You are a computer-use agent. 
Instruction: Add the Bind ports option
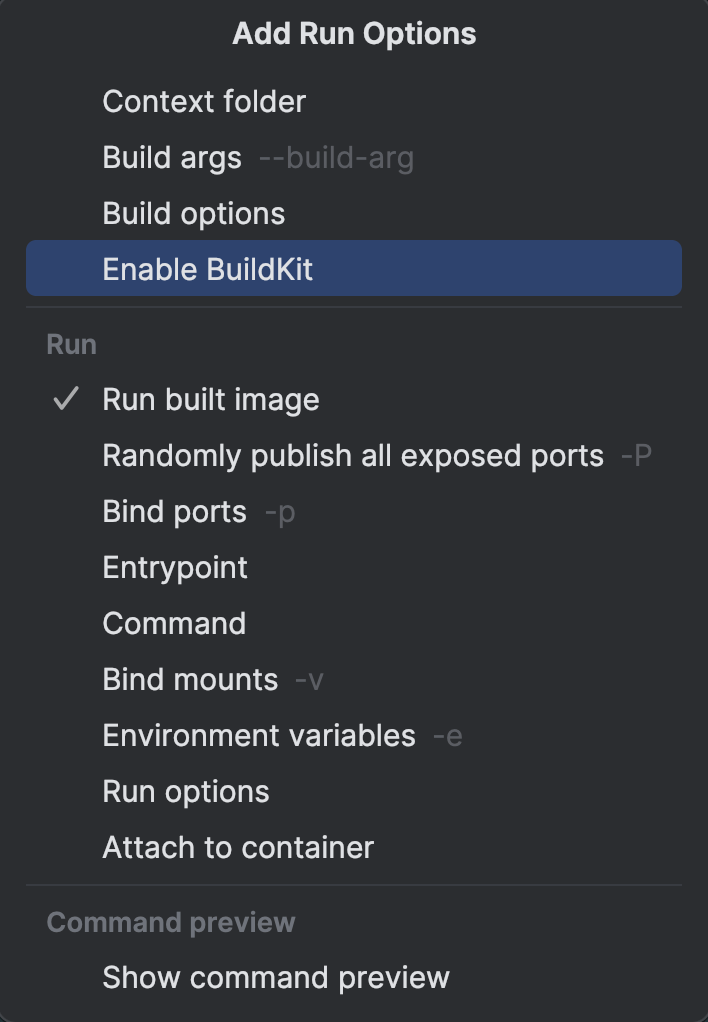coord(174,512)
